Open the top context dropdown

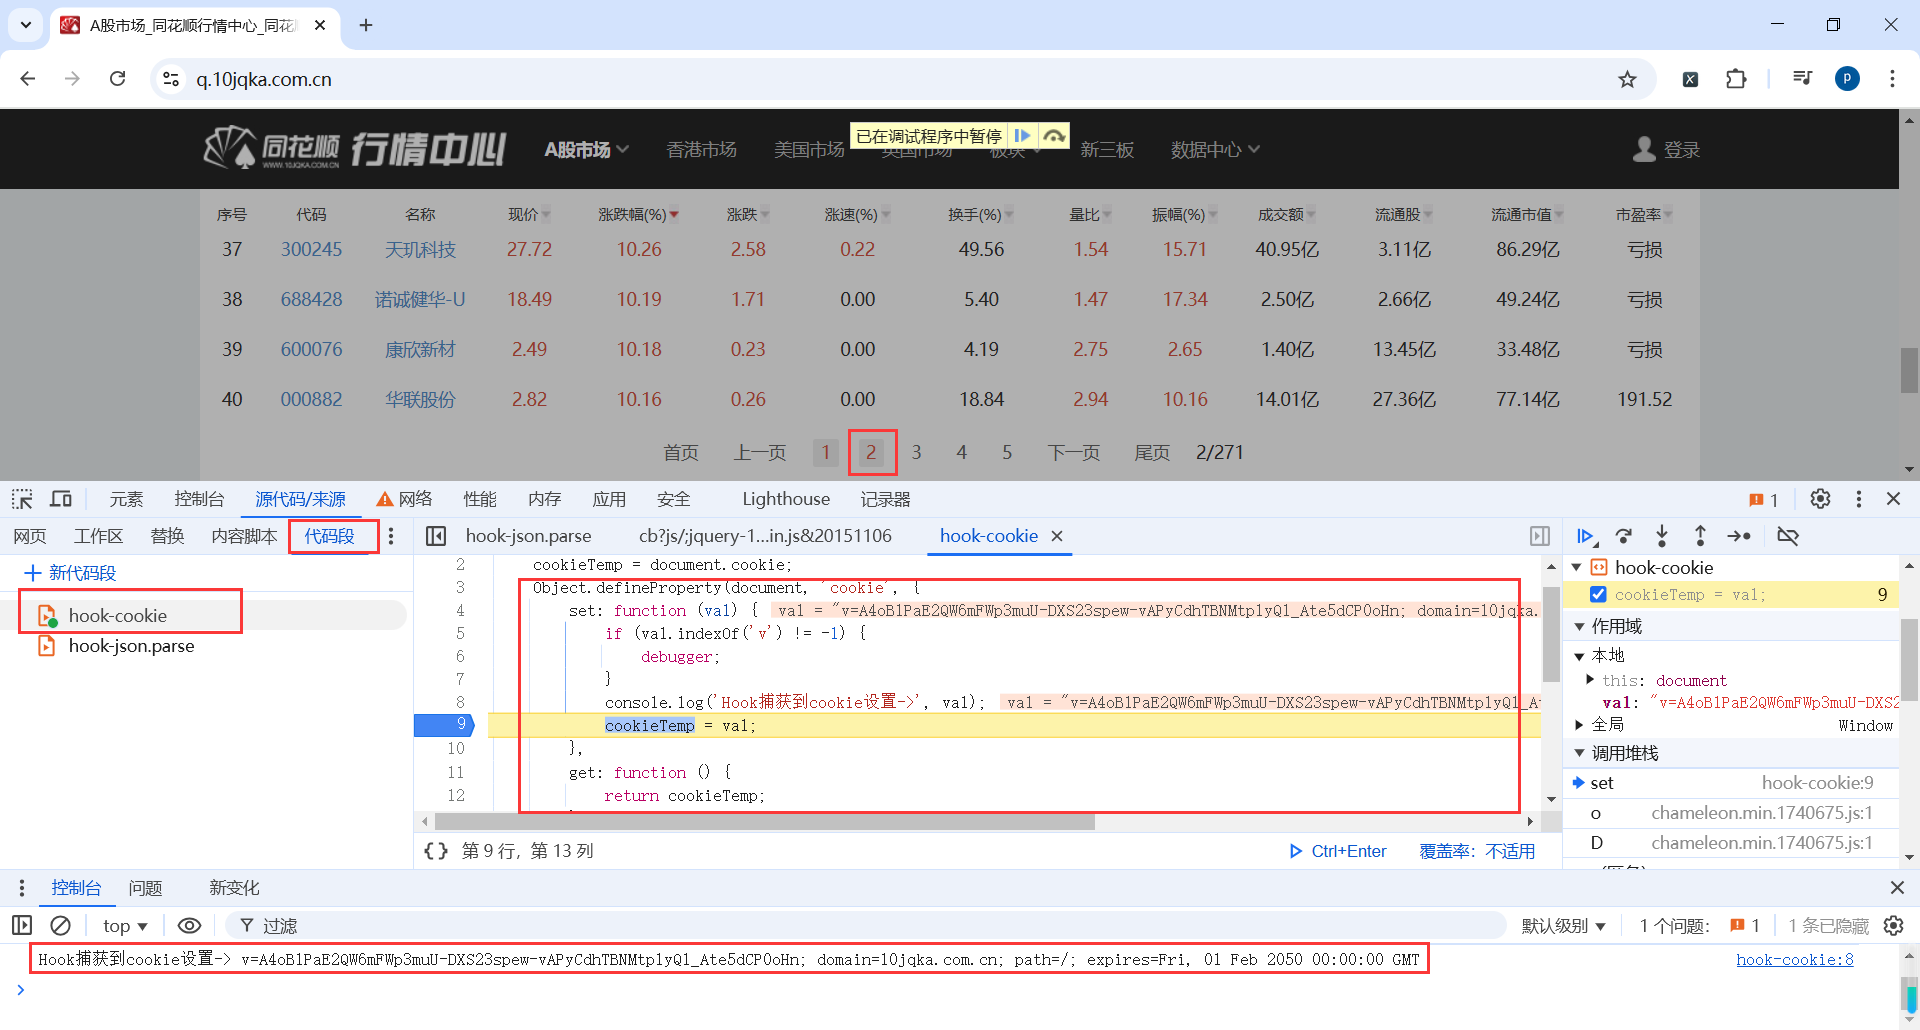click(125, 926)
